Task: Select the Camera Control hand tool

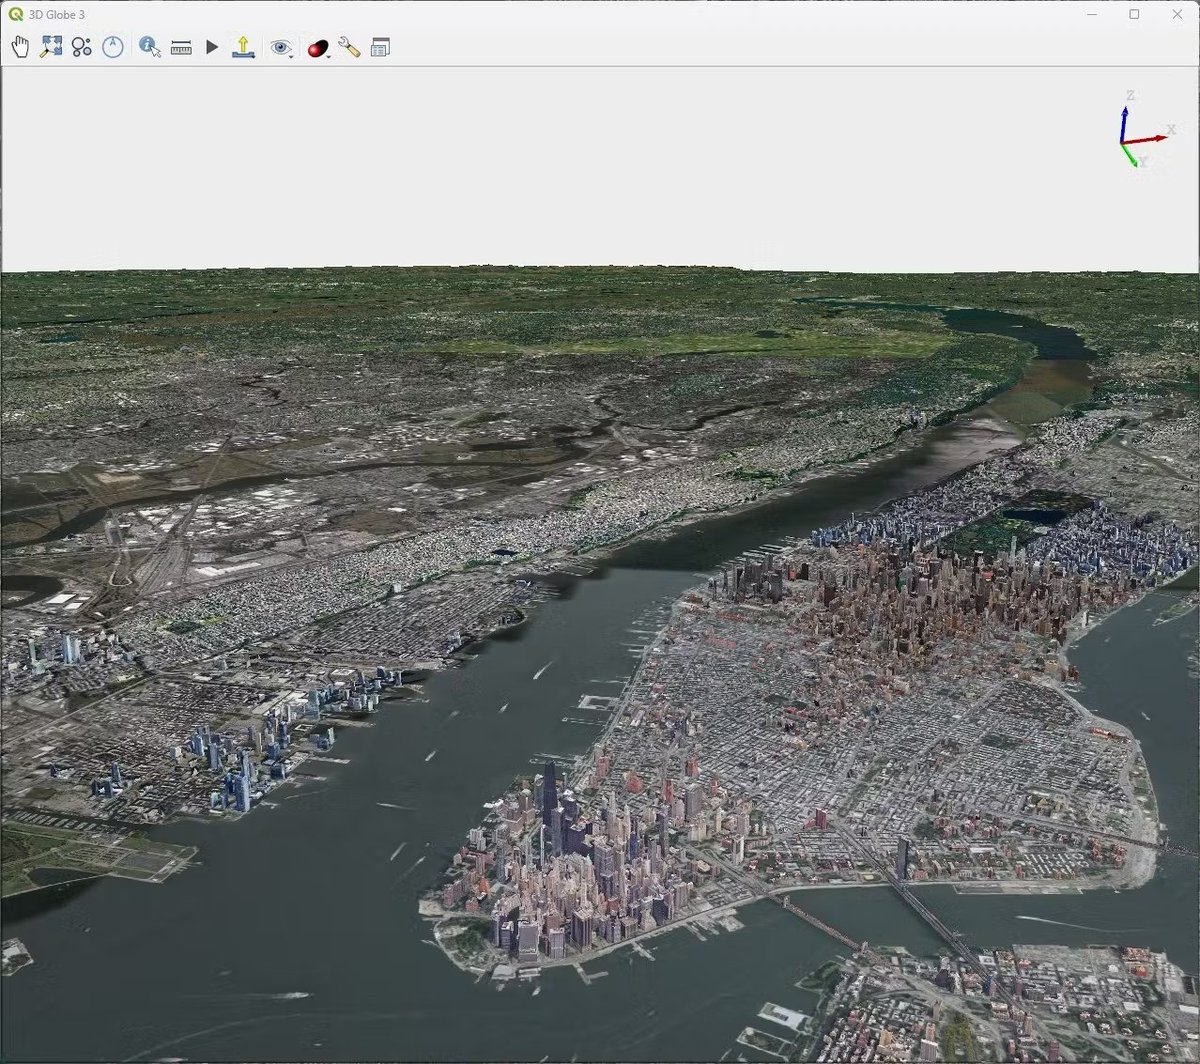Action: click(x=20, y=45)
